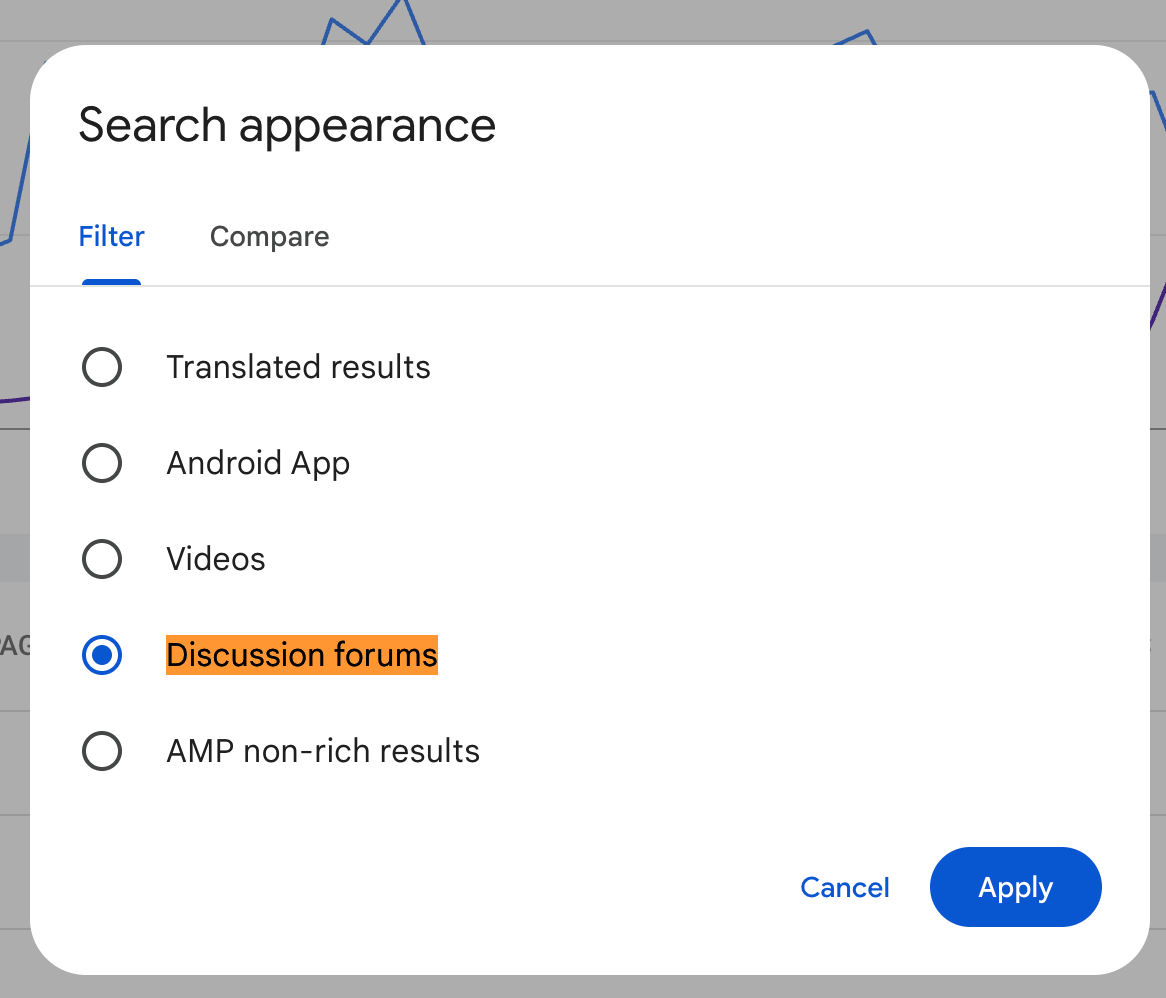Click the highlighted "Discussion forums" label text

coord(302,655)
